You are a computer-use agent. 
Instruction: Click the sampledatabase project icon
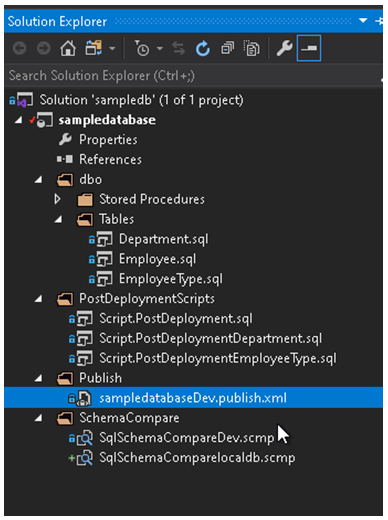coord(45,120)
